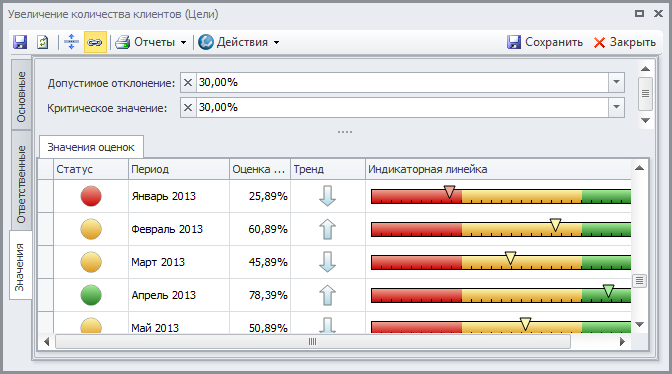Screen dimensions: 672x374
Task: Click the upper panel scroll up arrow
Action: pyautogui.click(x=645, y=69)
